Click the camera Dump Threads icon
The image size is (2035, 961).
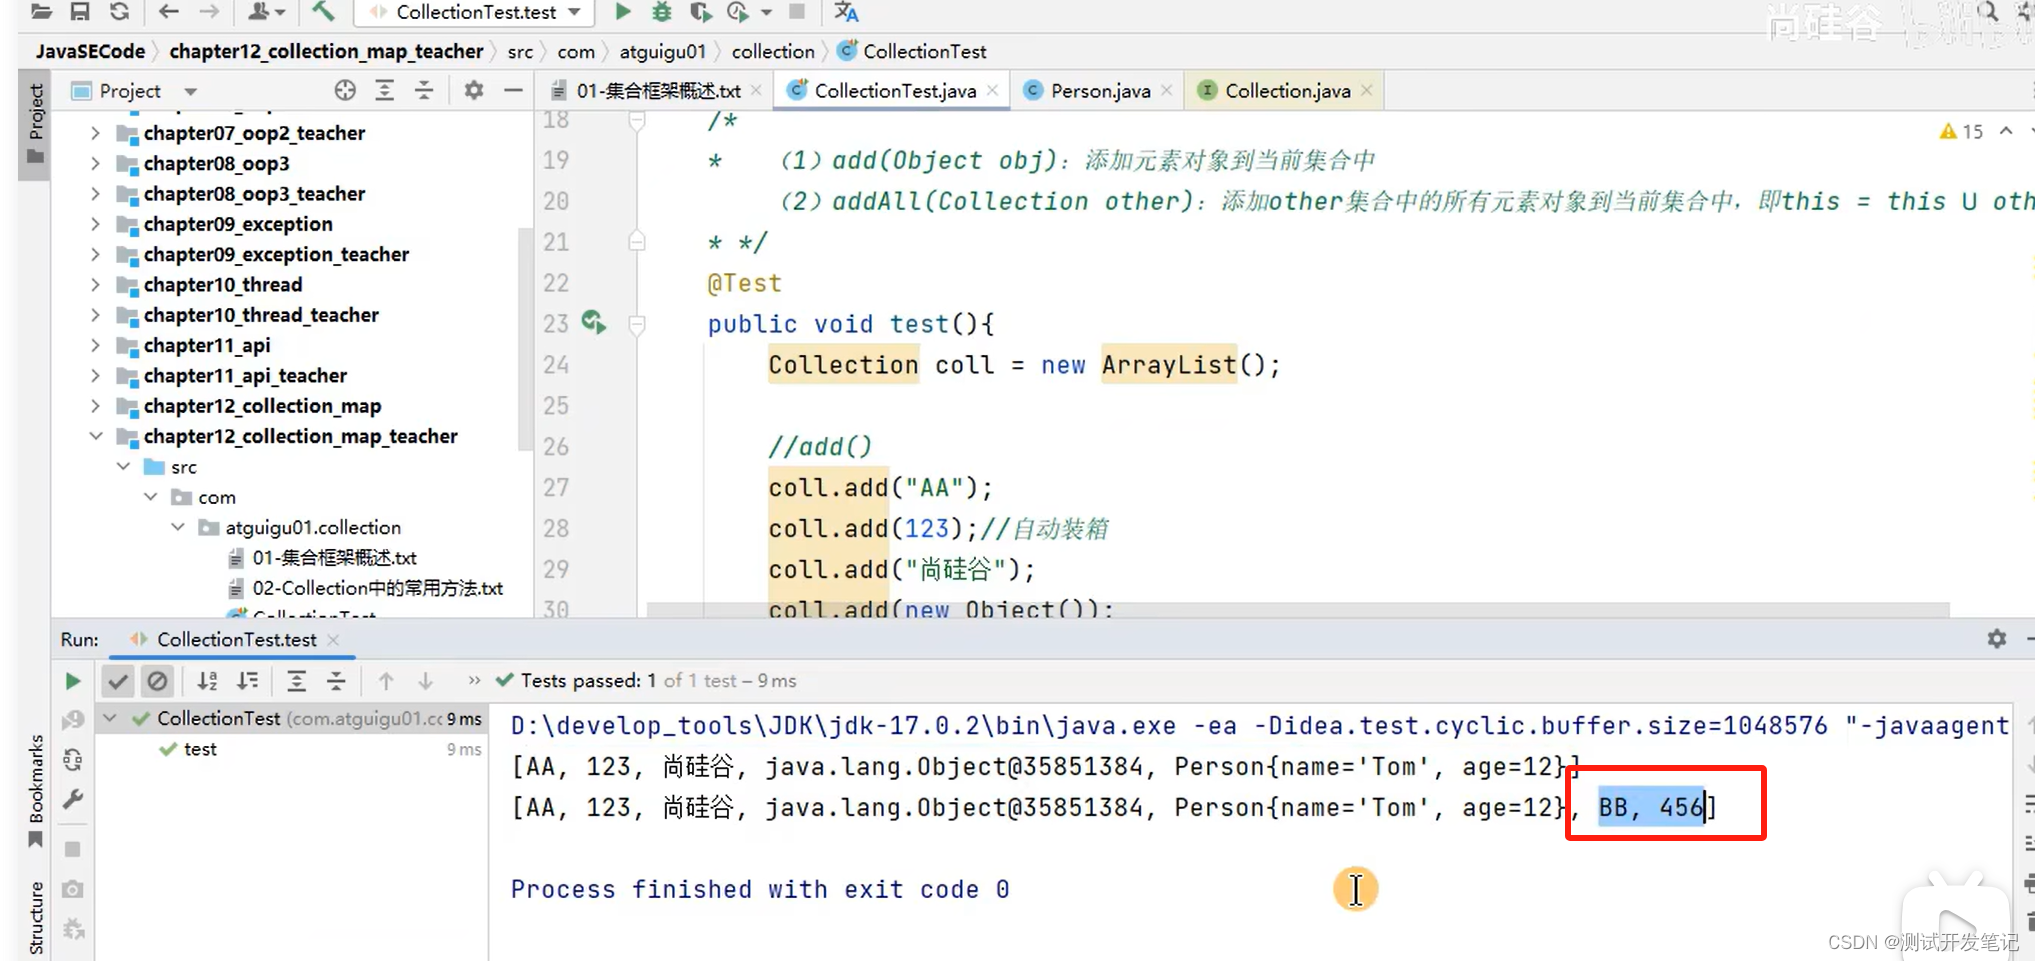tap(72, 889)
